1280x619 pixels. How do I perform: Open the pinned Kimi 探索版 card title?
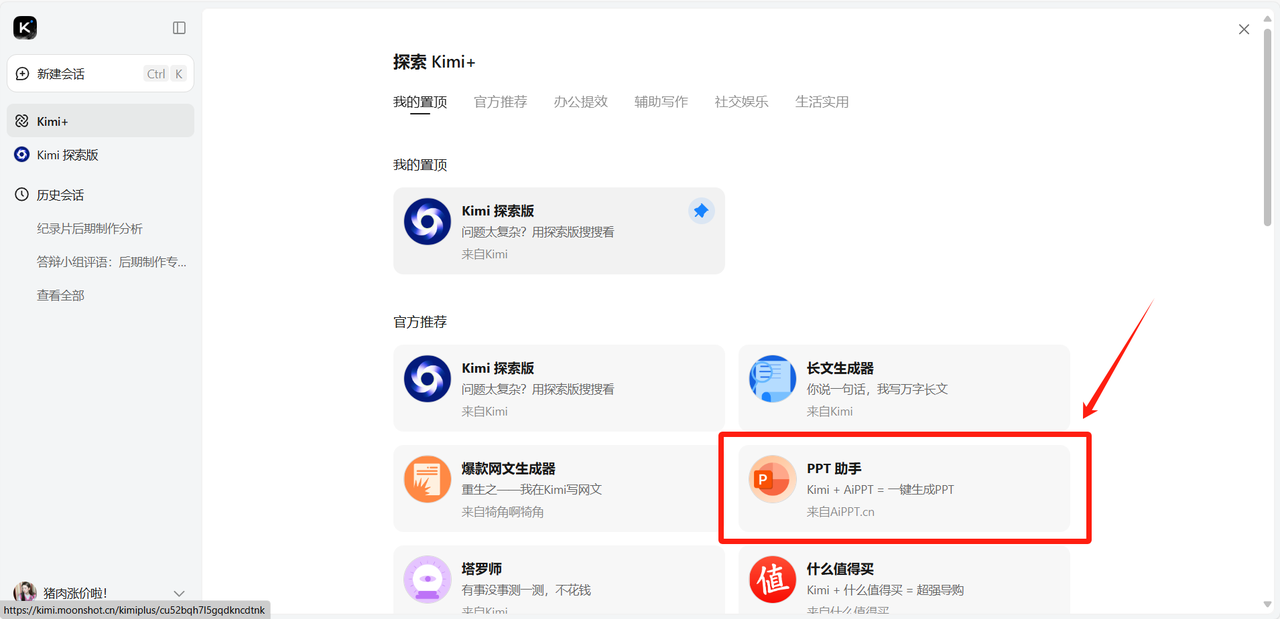(498, 211)
